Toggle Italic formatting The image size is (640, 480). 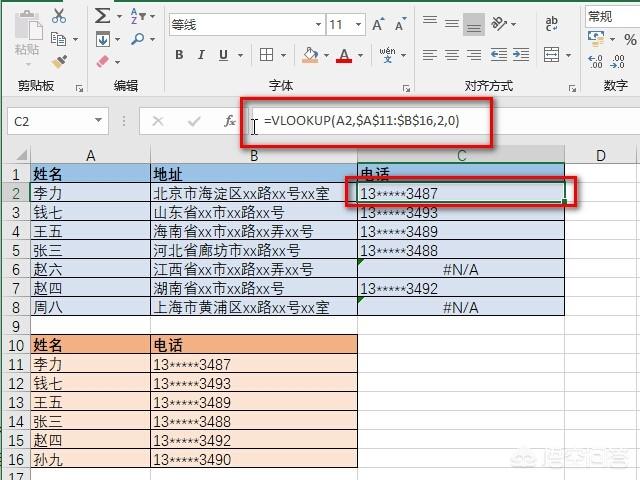pos(201,55)
